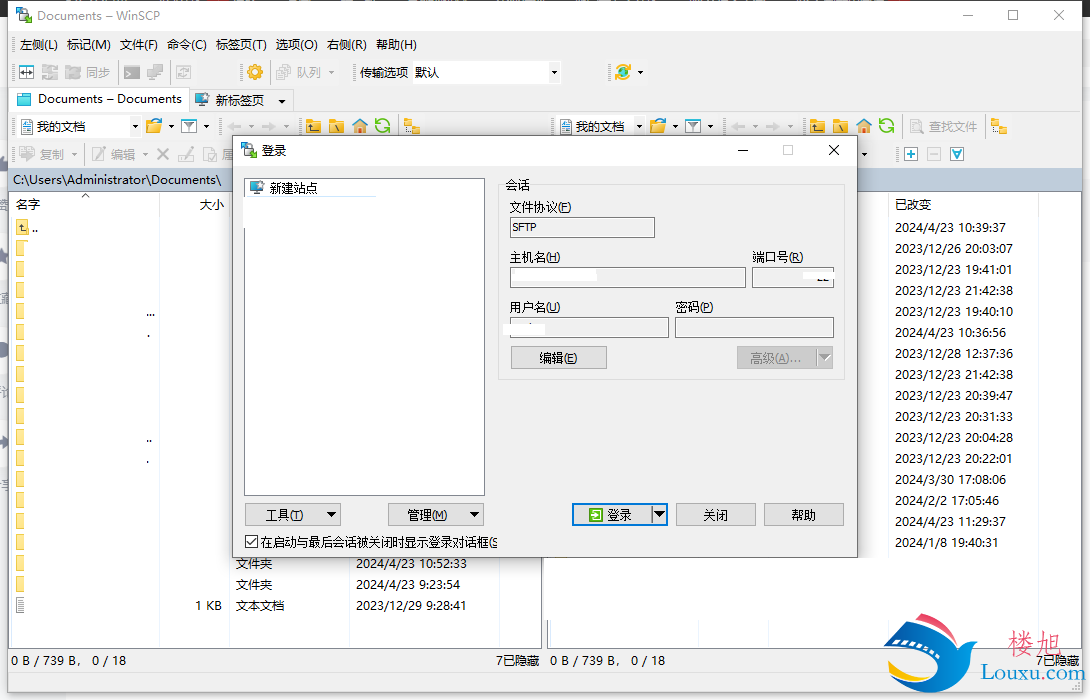Viewport: 1090px width, 700px height.
Task: Switch to the Documents – Documents tab
Action: (x=100, y=99)
